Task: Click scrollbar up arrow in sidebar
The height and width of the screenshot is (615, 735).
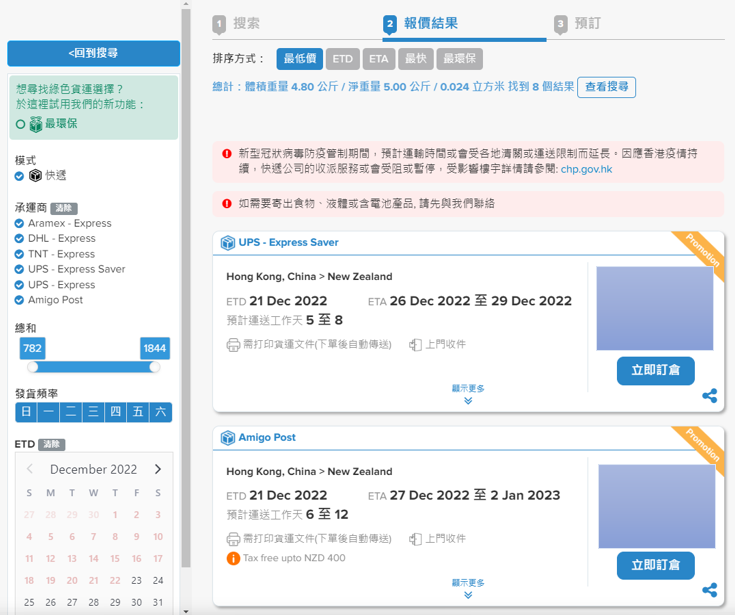Action: [x=186, y=4]
